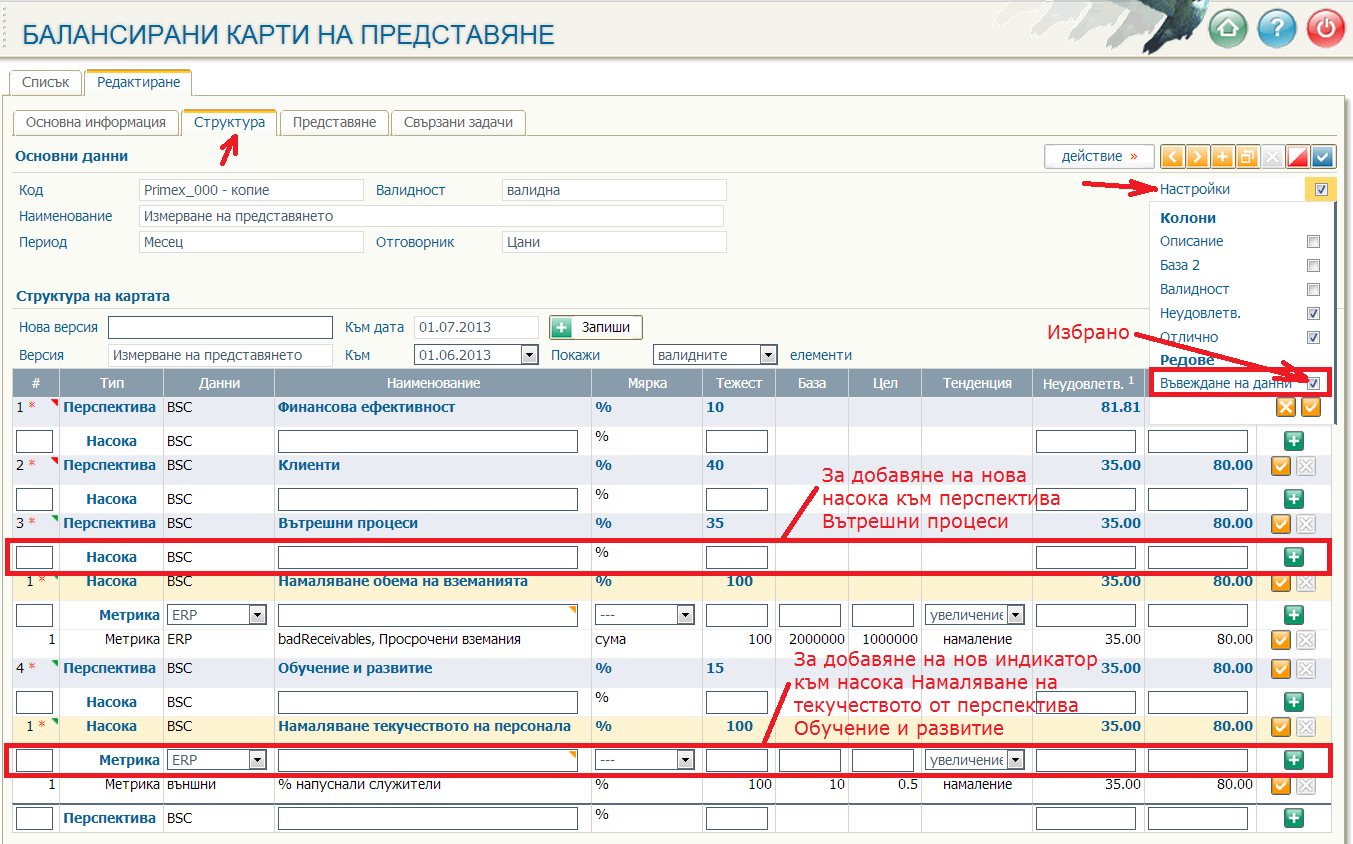Cancel settings popup with orange X icon
The image size is (1353, 844).
click(1286, 407)
